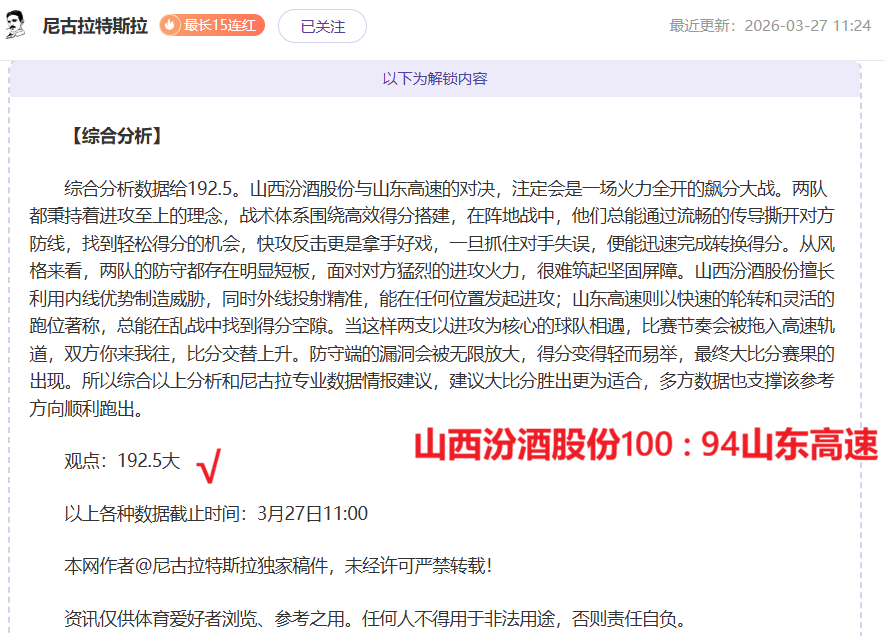
Task: Toggle the 已关注 follow button
Action: coord(322,26)
